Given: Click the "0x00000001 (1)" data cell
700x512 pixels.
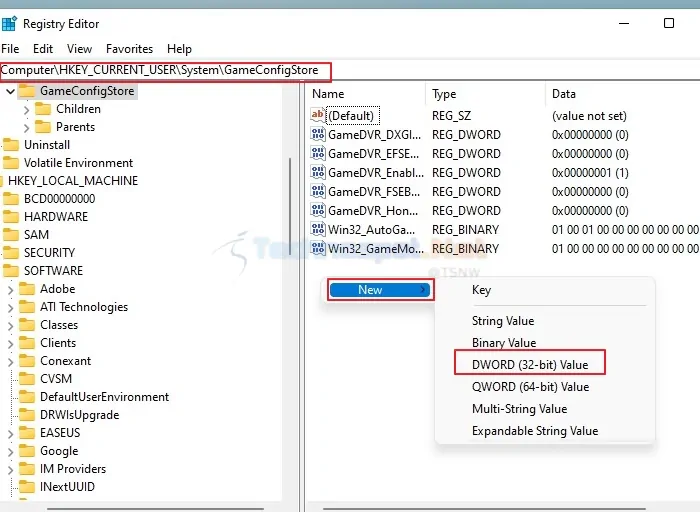Looking at the screenshot, I should (x=590, y=173).
